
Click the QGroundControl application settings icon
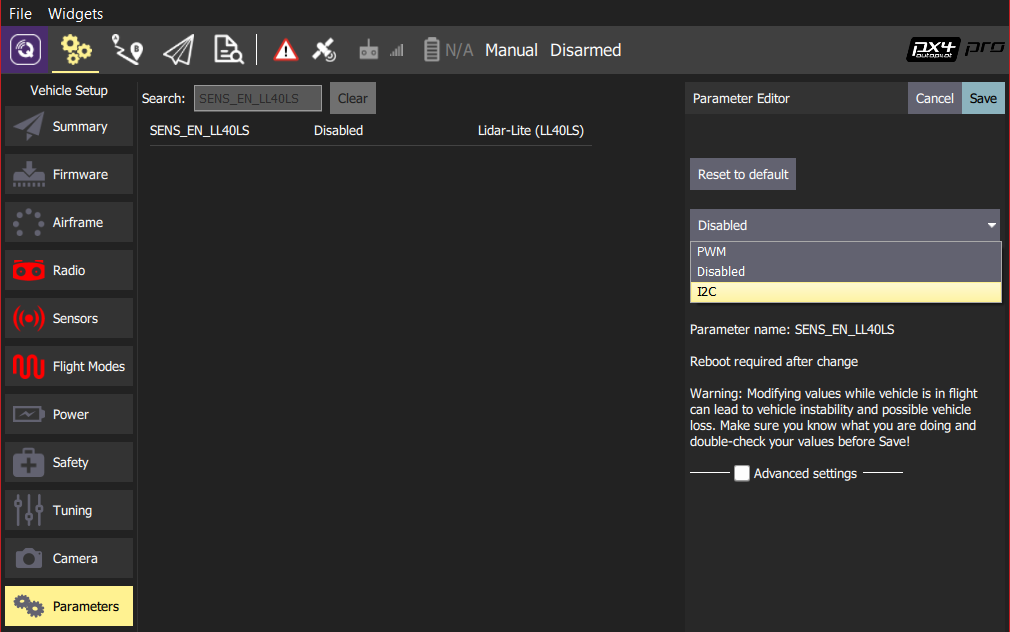point(25,50)
